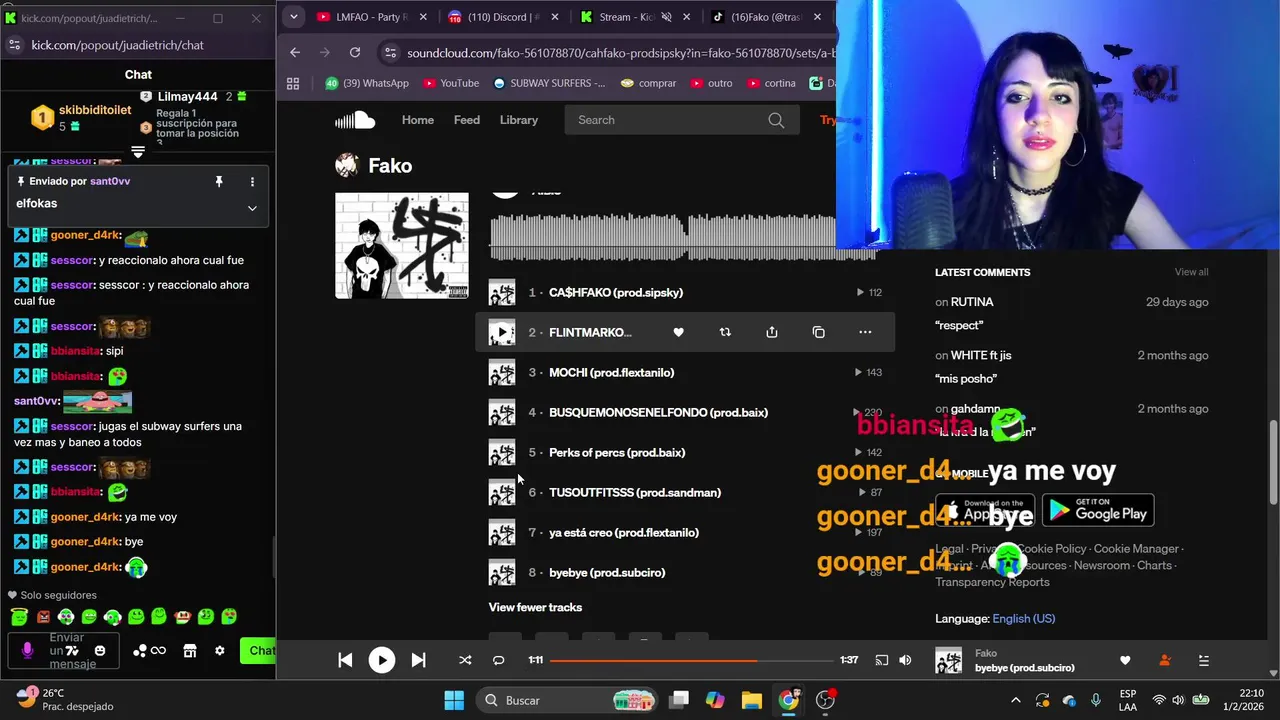Open the cast to device icon

pos(881,660)
